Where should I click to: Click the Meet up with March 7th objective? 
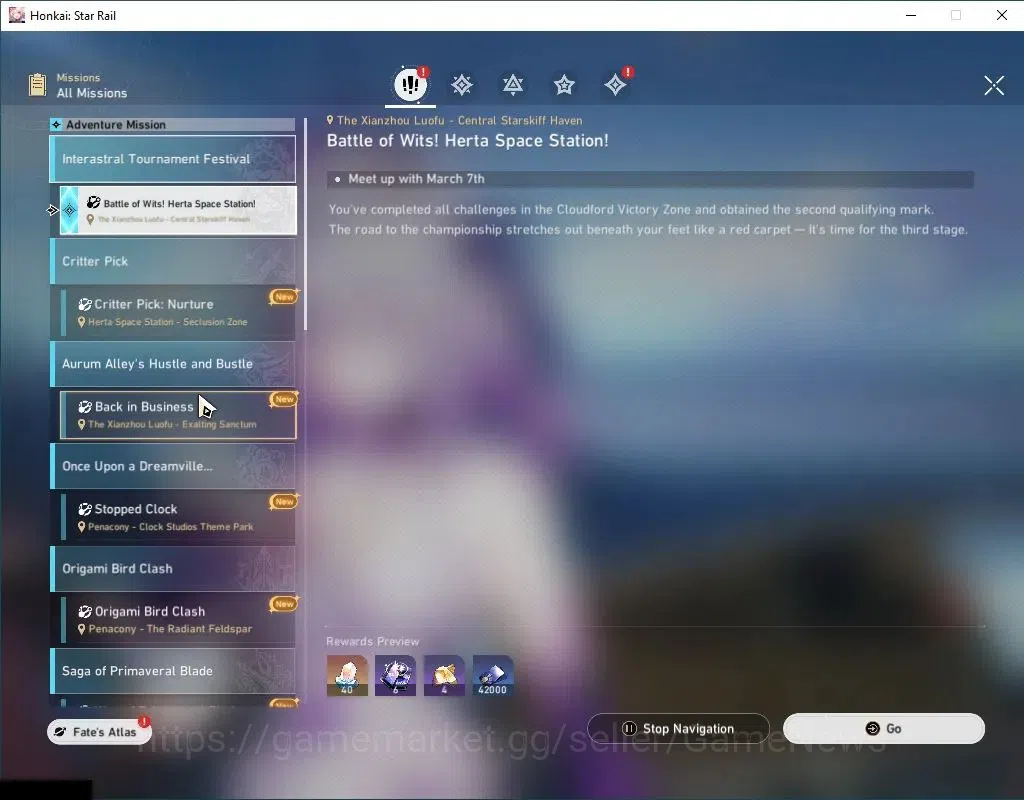(x=650, y=179)
